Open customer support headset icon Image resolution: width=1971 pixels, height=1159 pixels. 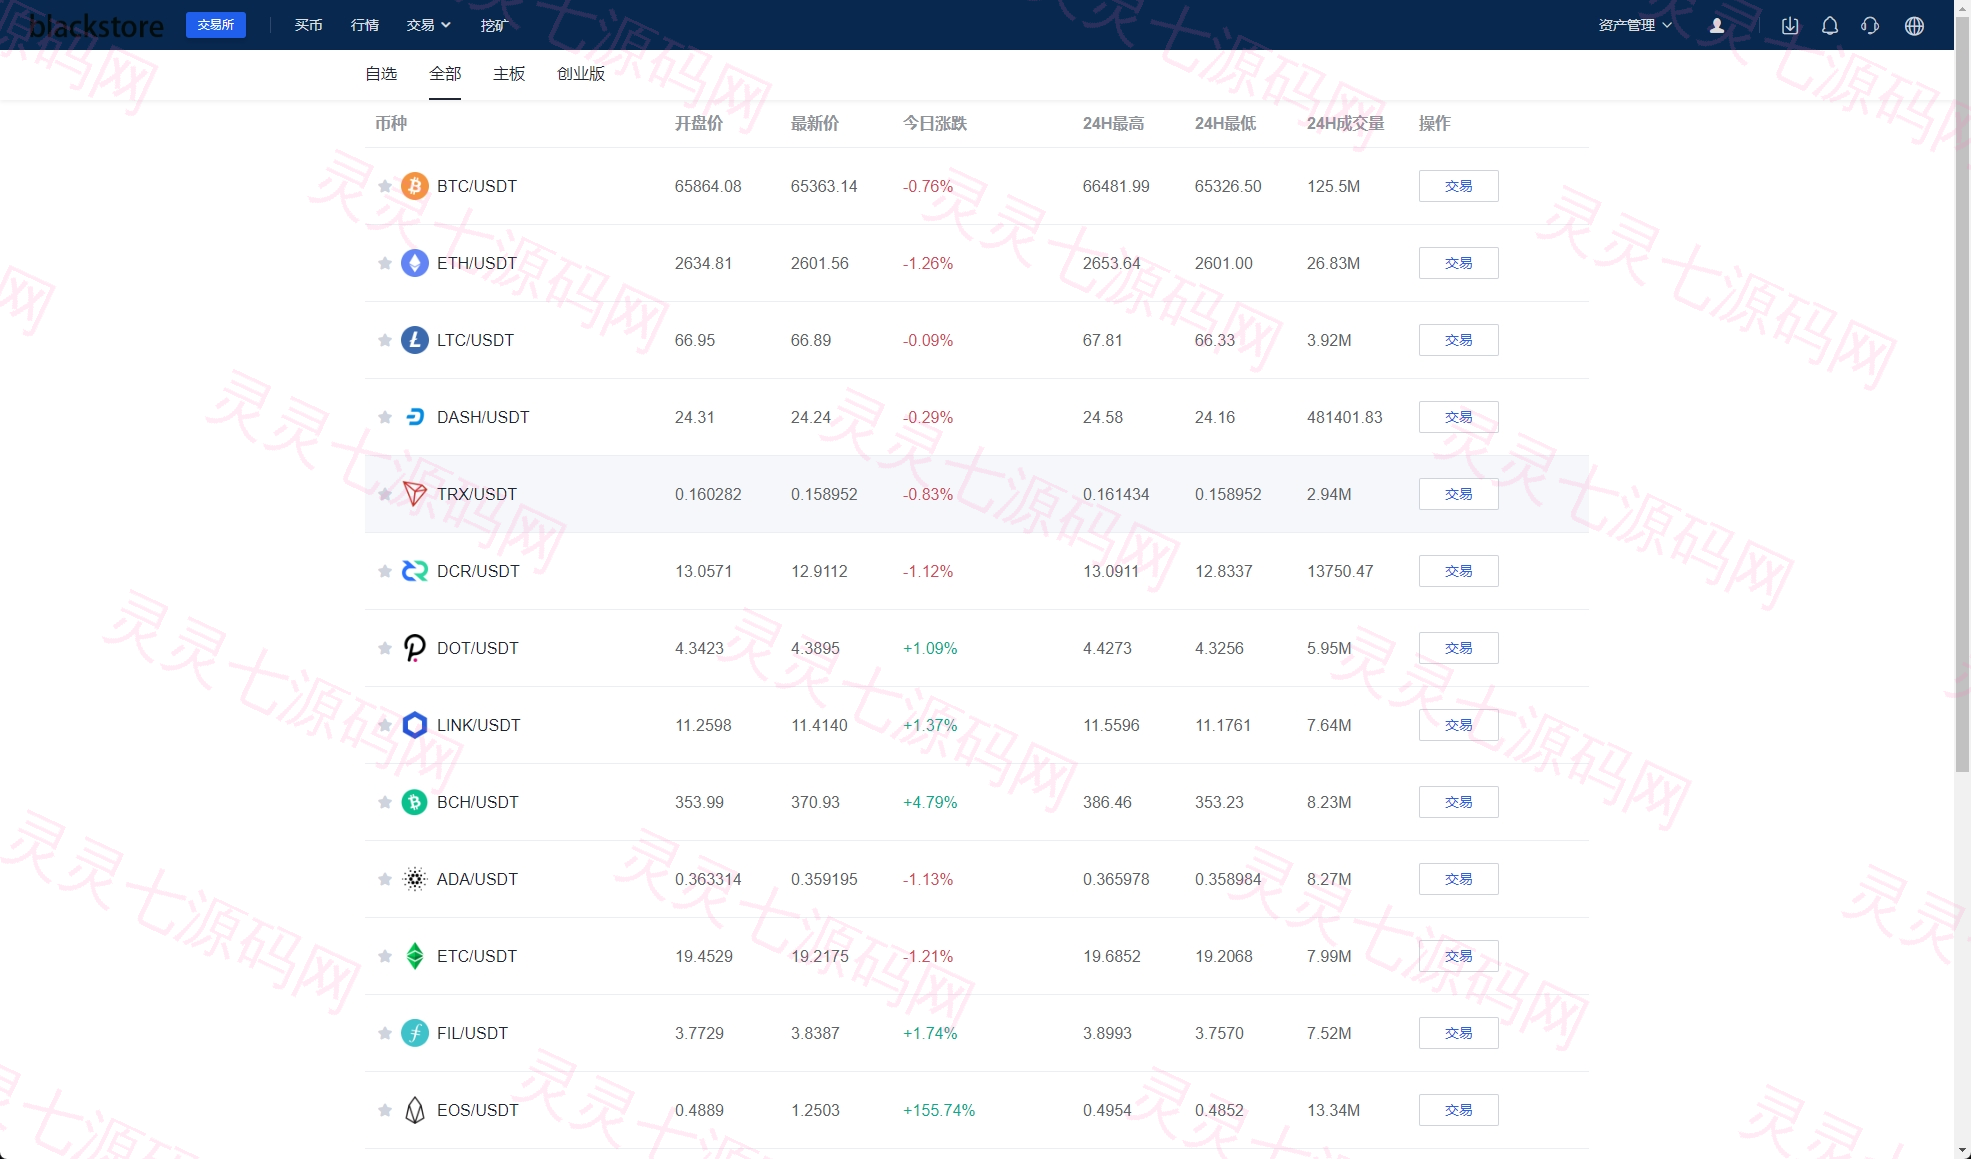1870,26
